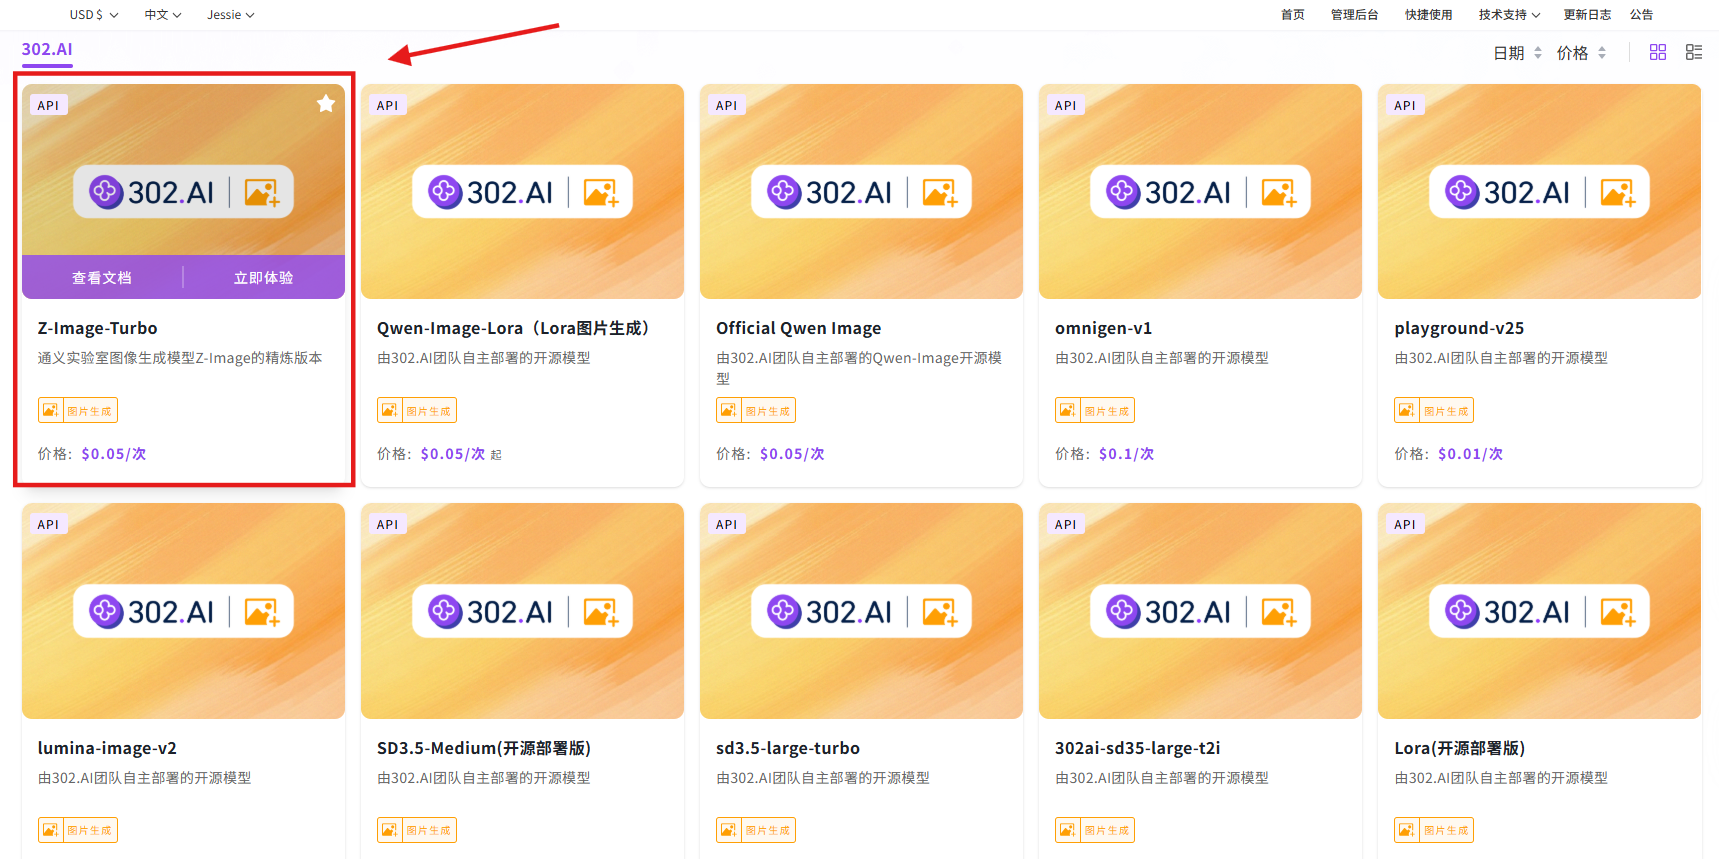The image size is (1719, 859).
Task: Click 图片生成 tag icon on Official Qwen Image
Action: [728, 410]
